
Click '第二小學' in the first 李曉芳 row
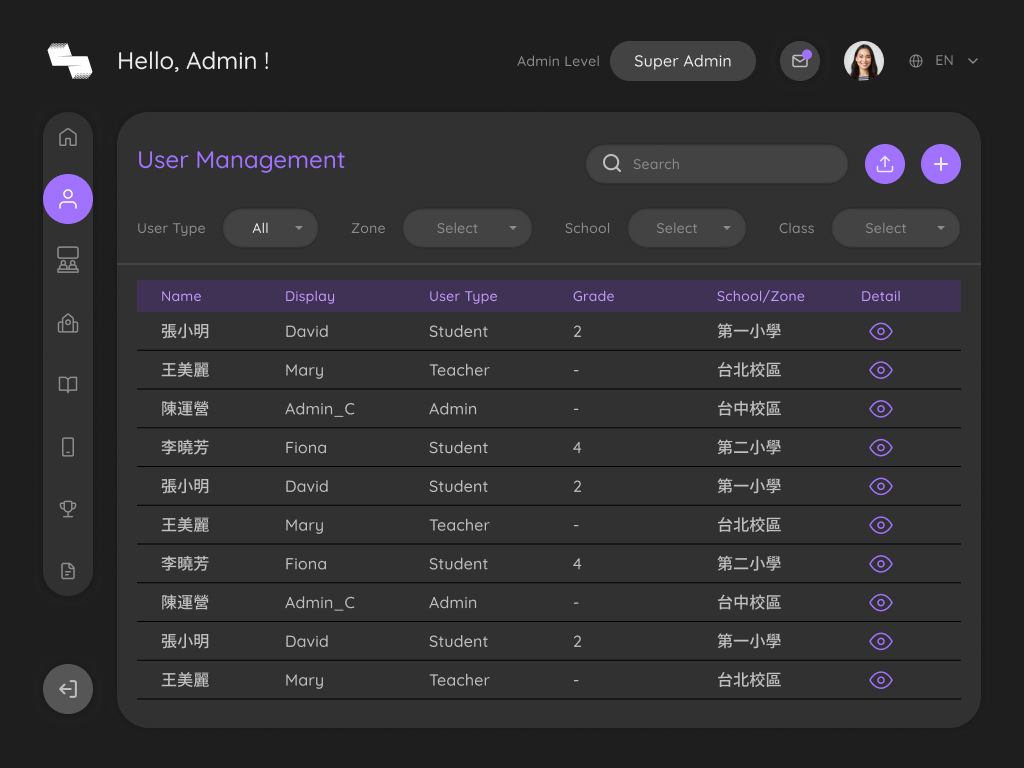pyautogui.click(x=748, y=447)
